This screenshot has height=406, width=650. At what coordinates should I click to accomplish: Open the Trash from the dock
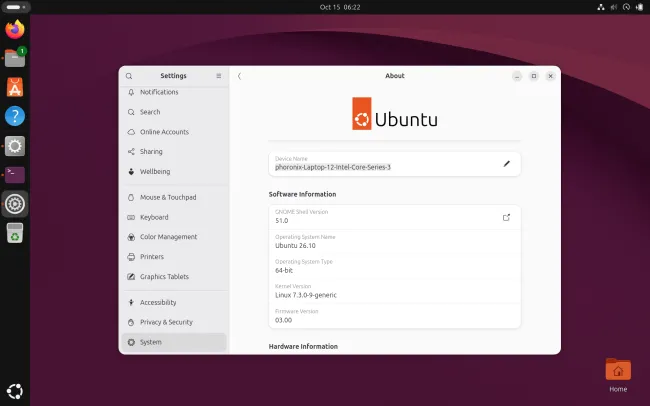15,233
